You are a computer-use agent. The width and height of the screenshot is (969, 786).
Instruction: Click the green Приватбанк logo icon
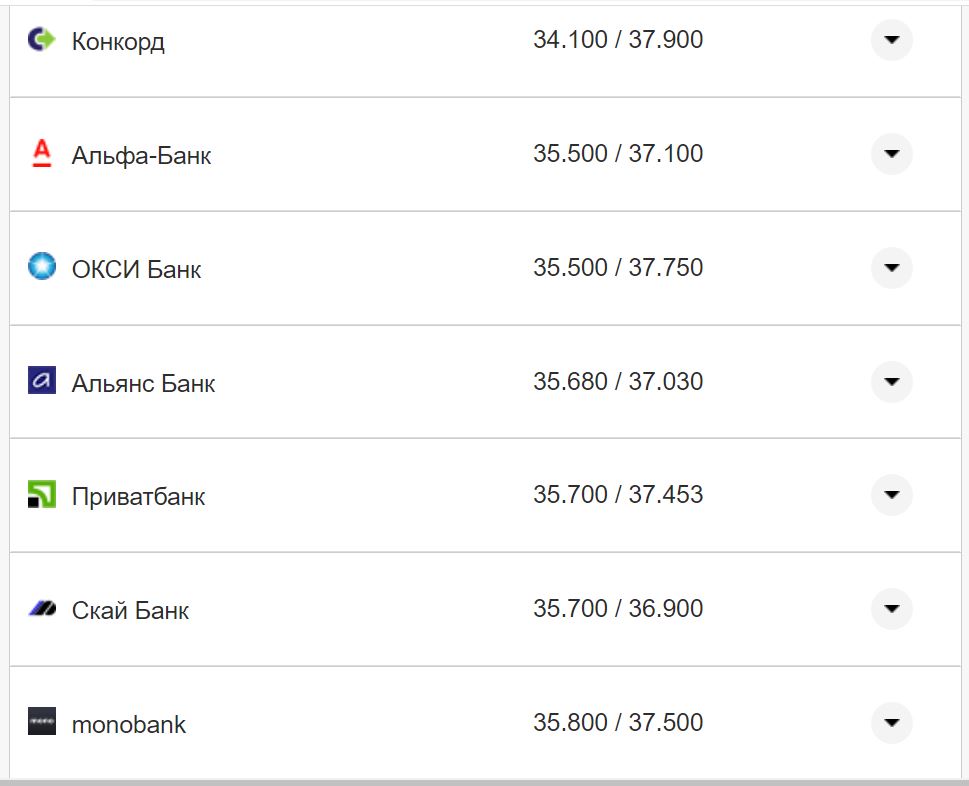coord(41,495)
